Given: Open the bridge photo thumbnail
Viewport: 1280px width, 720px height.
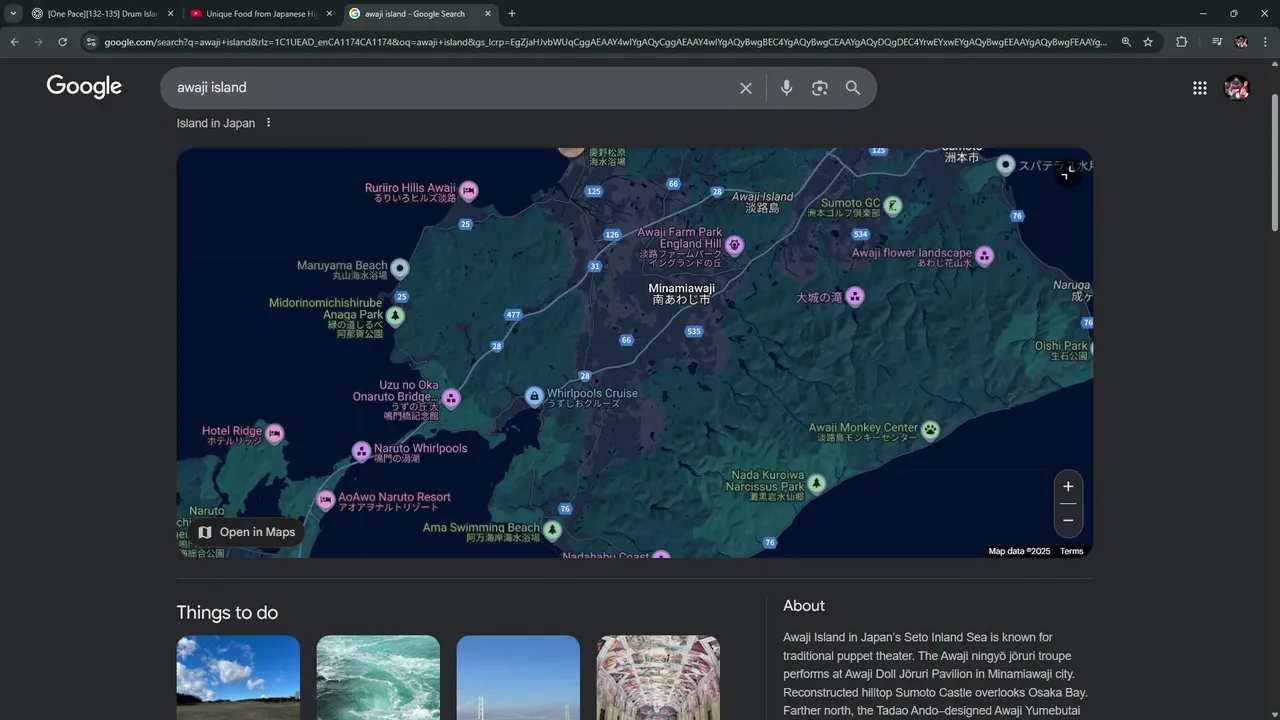Looking at the screenshot, I should point(518,678).
